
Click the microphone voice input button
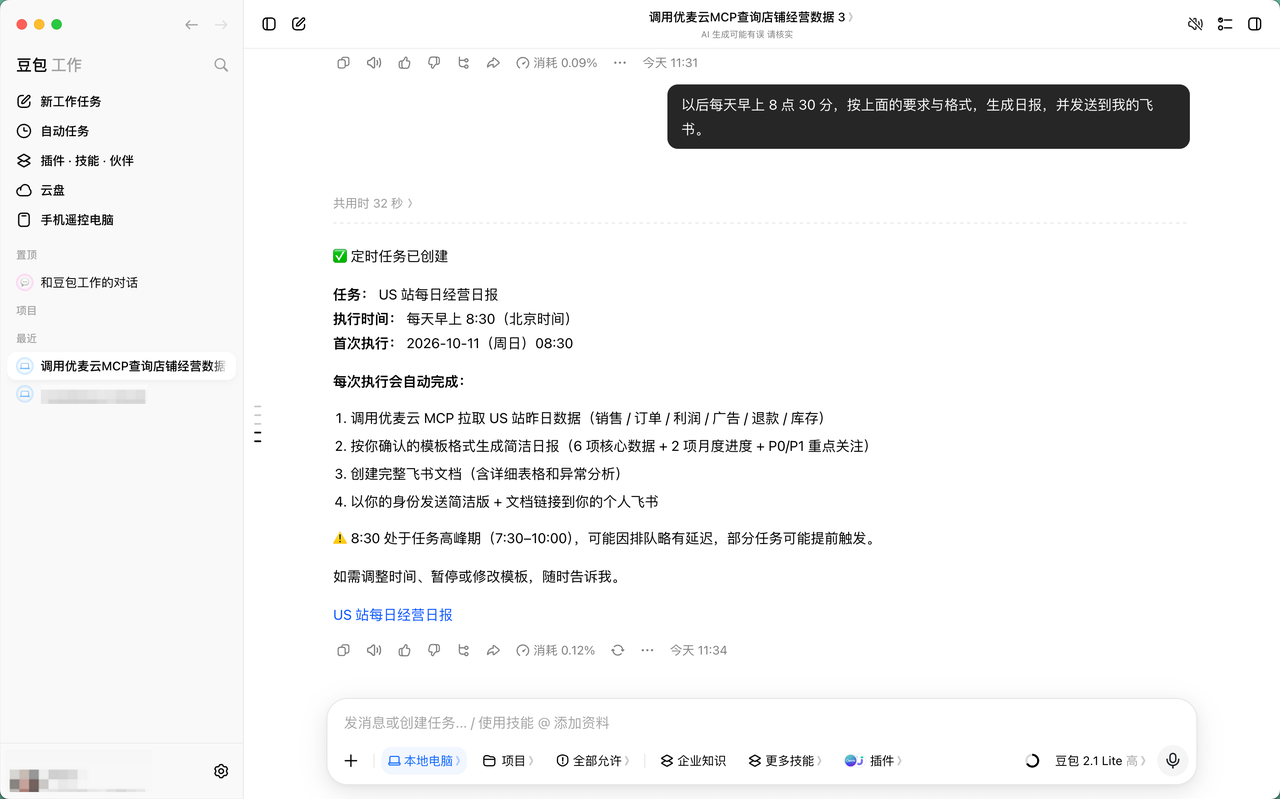click(1173, 761)
